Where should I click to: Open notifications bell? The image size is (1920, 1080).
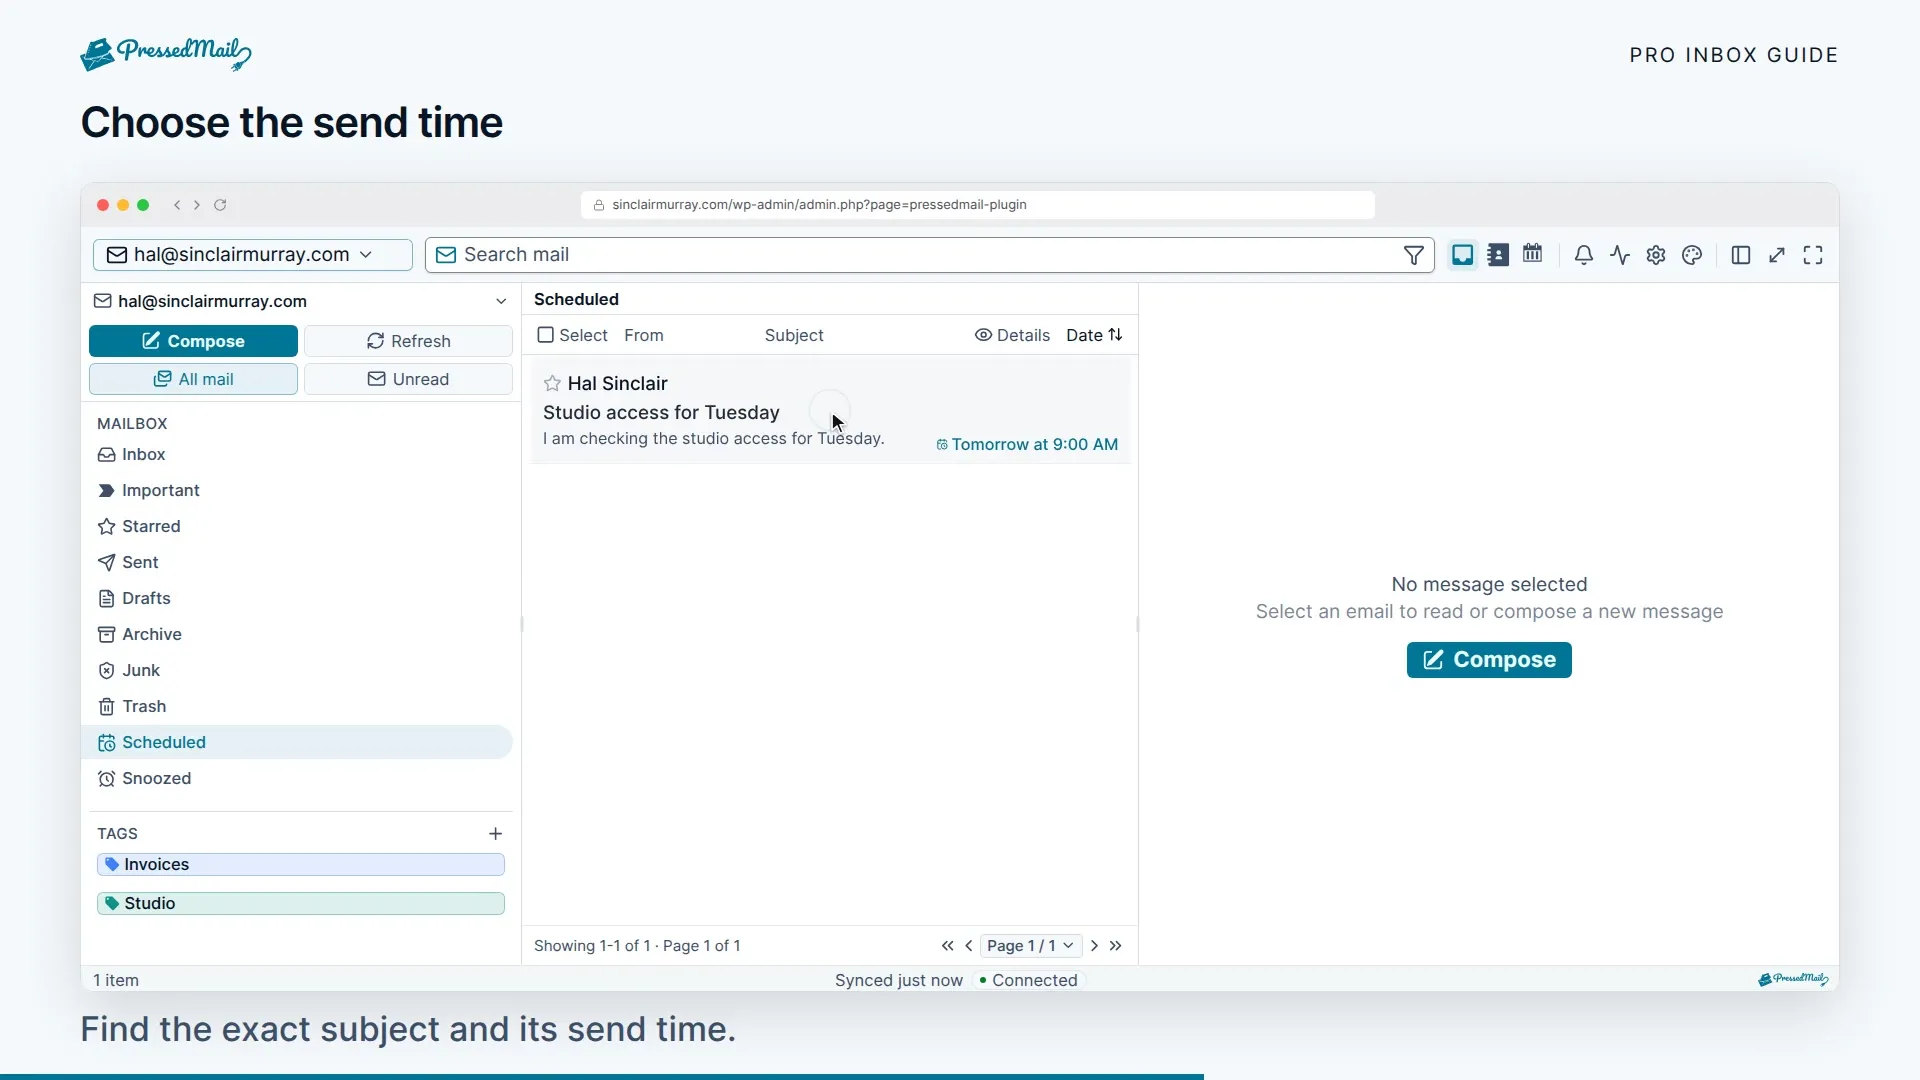tap(1584, 255)
